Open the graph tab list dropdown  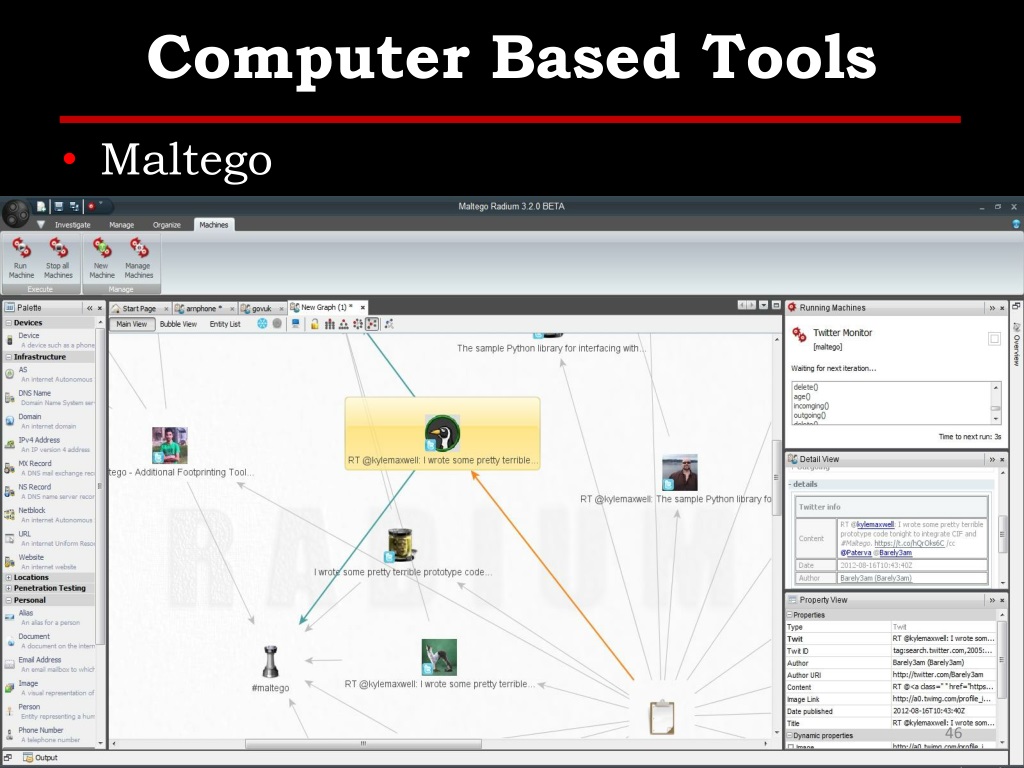(763, 305)
